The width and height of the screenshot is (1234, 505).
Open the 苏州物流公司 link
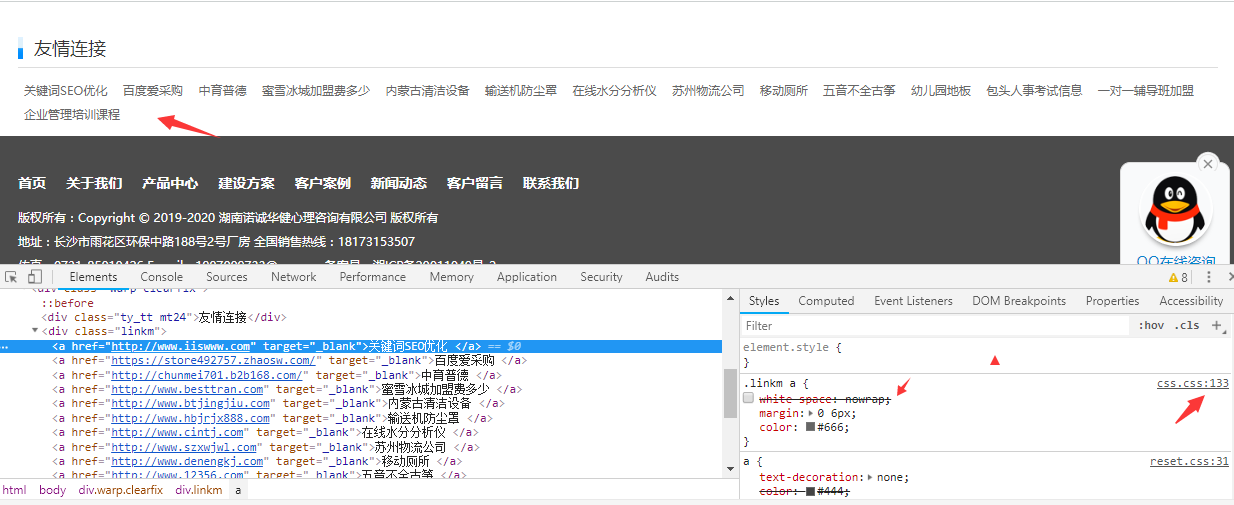coord(708,90)
